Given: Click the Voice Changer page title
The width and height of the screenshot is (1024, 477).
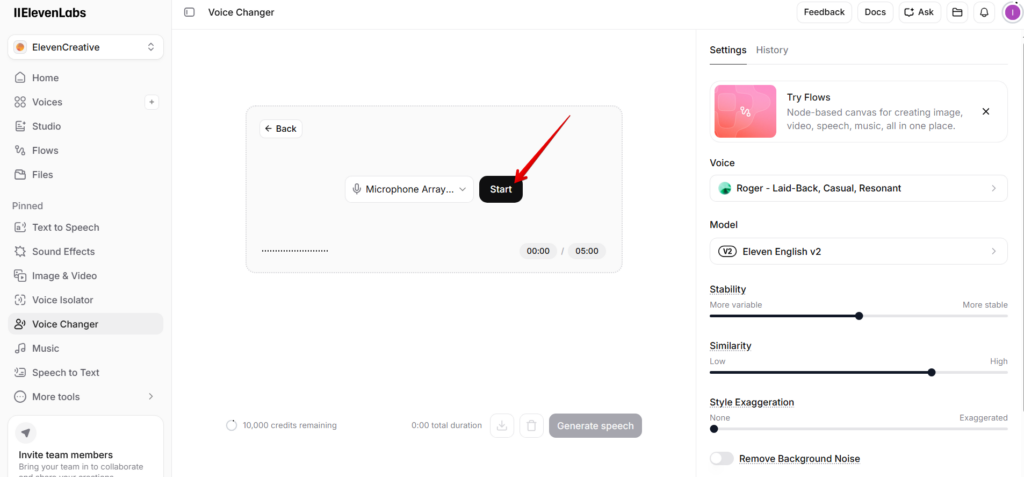Looking at the screenshot, I should pos(241,12).
